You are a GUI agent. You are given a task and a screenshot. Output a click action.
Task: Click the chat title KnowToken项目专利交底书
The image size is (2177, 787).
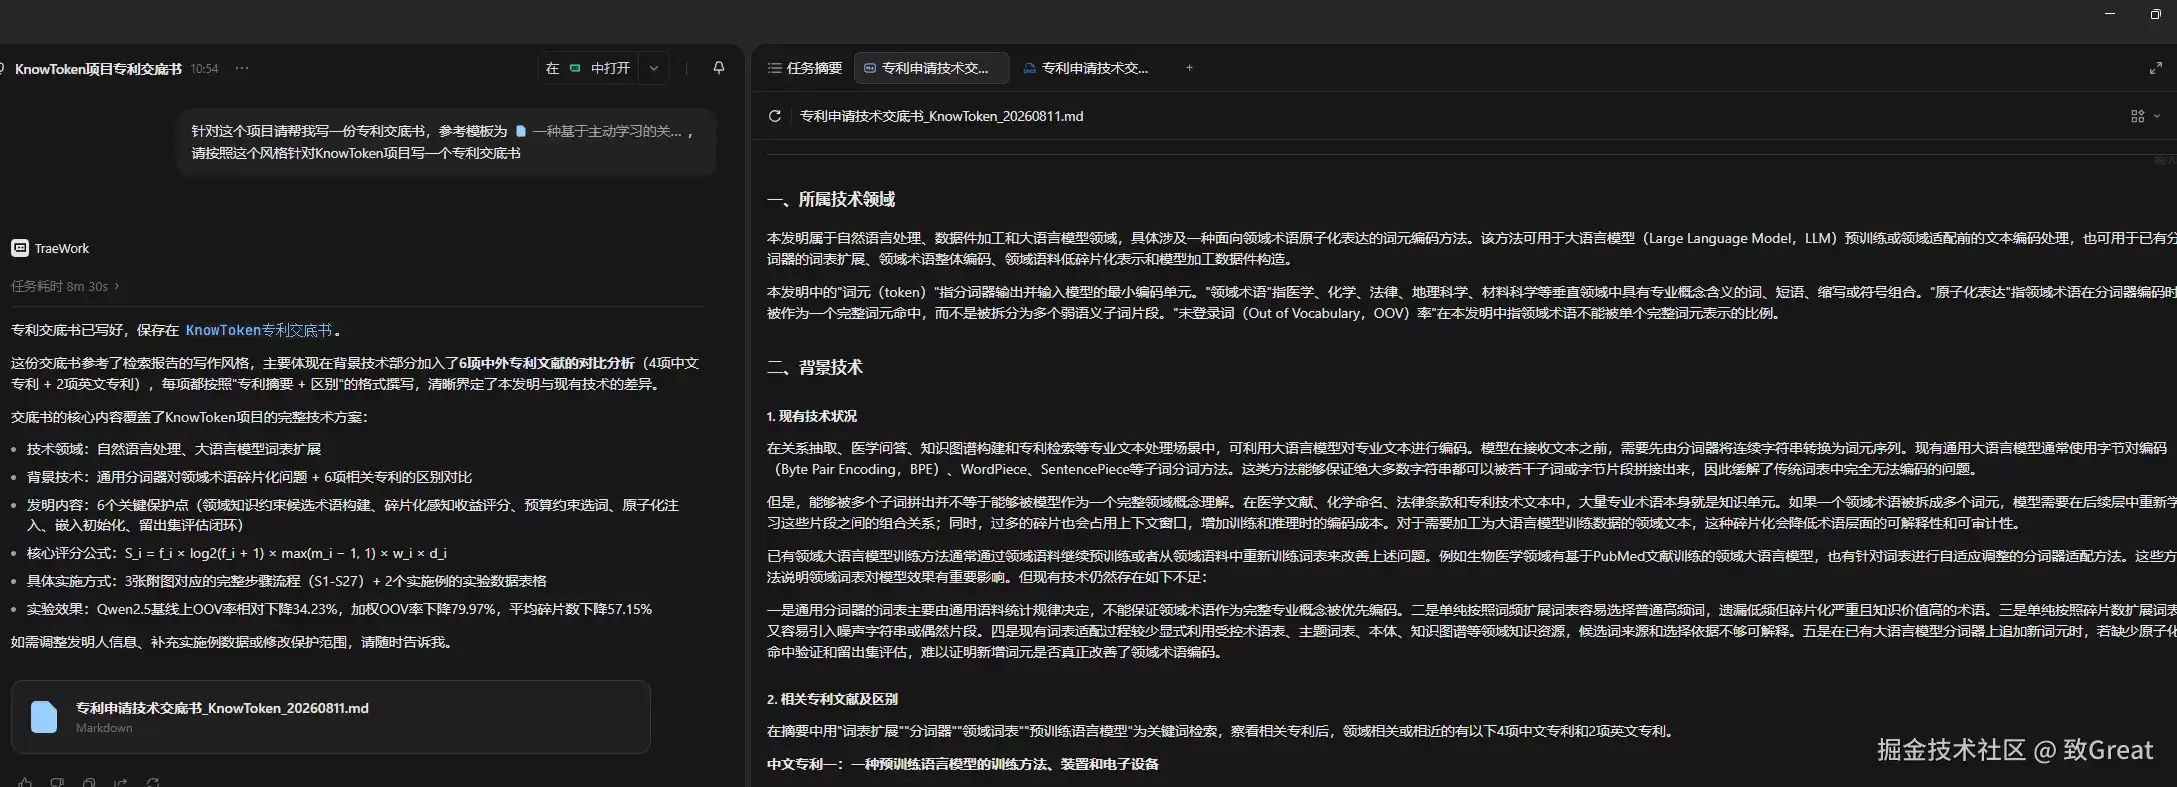tap(98, 69)
